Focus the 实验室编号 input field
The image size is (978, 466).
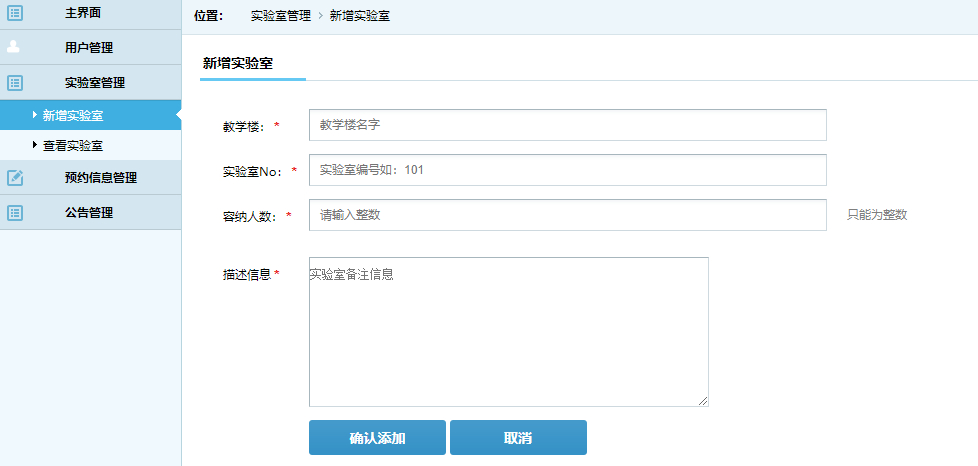(568, 170)
